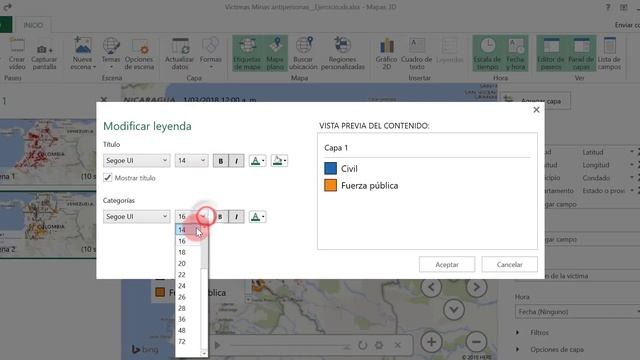
Task: Open Categorías font family dropdown
Action: pos(136,216)
